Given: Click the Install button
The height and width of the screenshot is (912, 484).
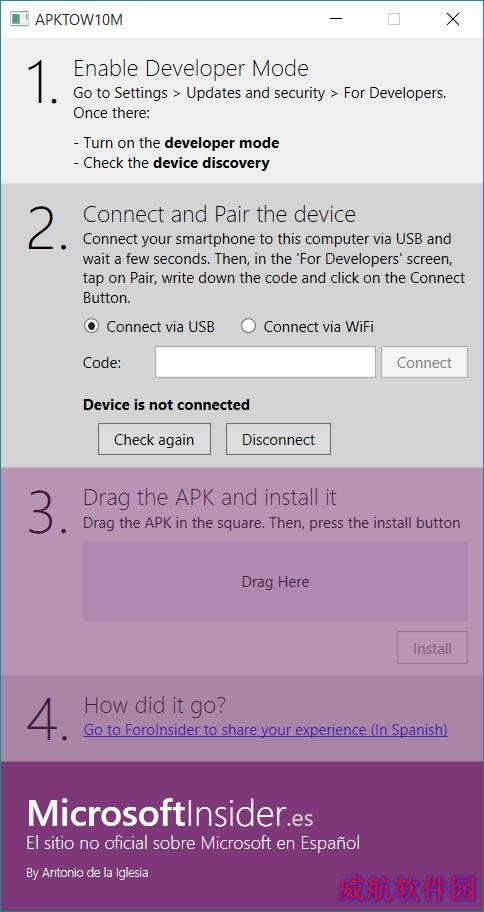Looking at the screenshot, I should (x=432, y=648).
